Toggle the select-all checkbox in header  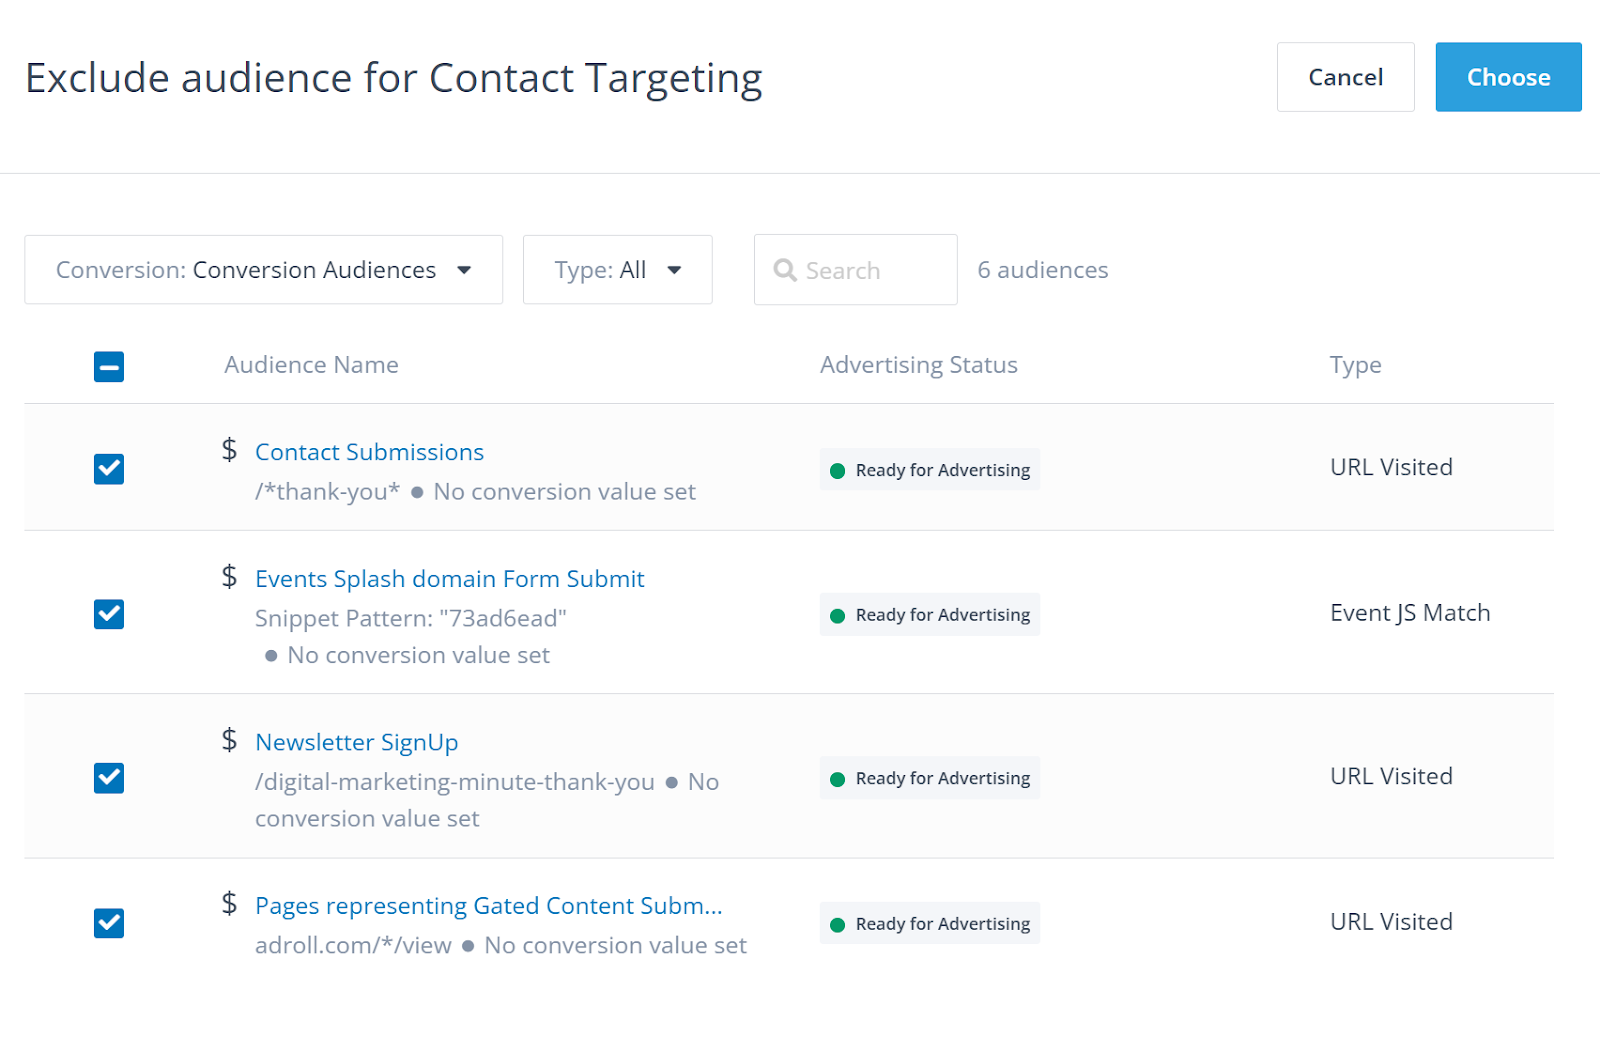coord(109,367)
